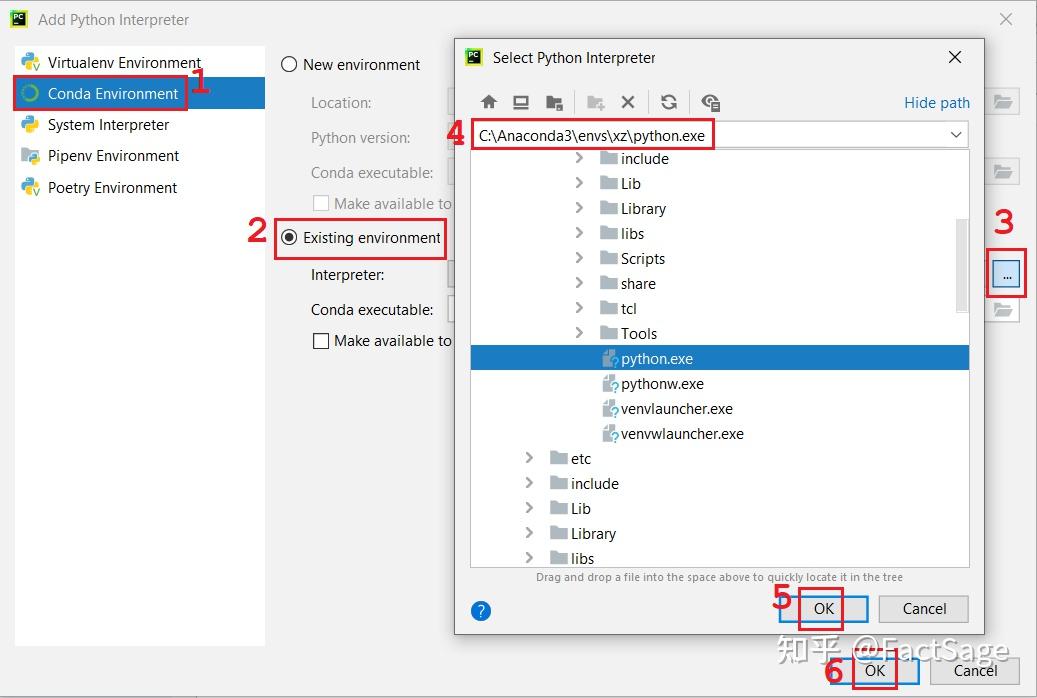Screen dimensions: 1037x698
Task: Close the Select Python Interpreter dialog
Action: pyautogui.click(x=954, y=58)
